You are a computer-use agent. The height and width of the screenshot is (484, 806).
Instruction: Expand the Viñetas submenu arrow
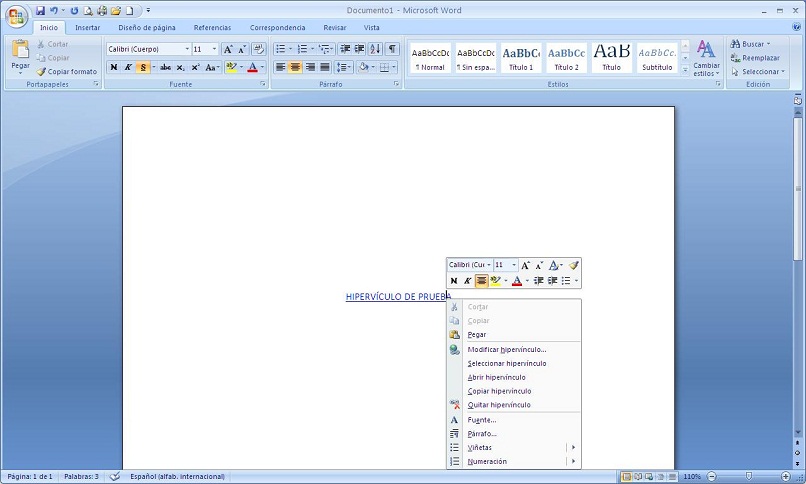573,448
